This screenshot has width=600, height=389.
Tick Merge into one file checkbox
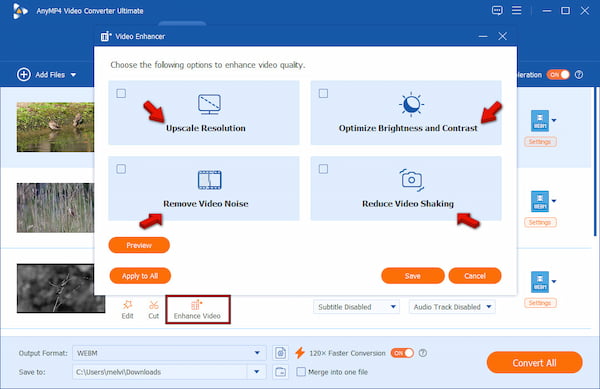(301, 372)
